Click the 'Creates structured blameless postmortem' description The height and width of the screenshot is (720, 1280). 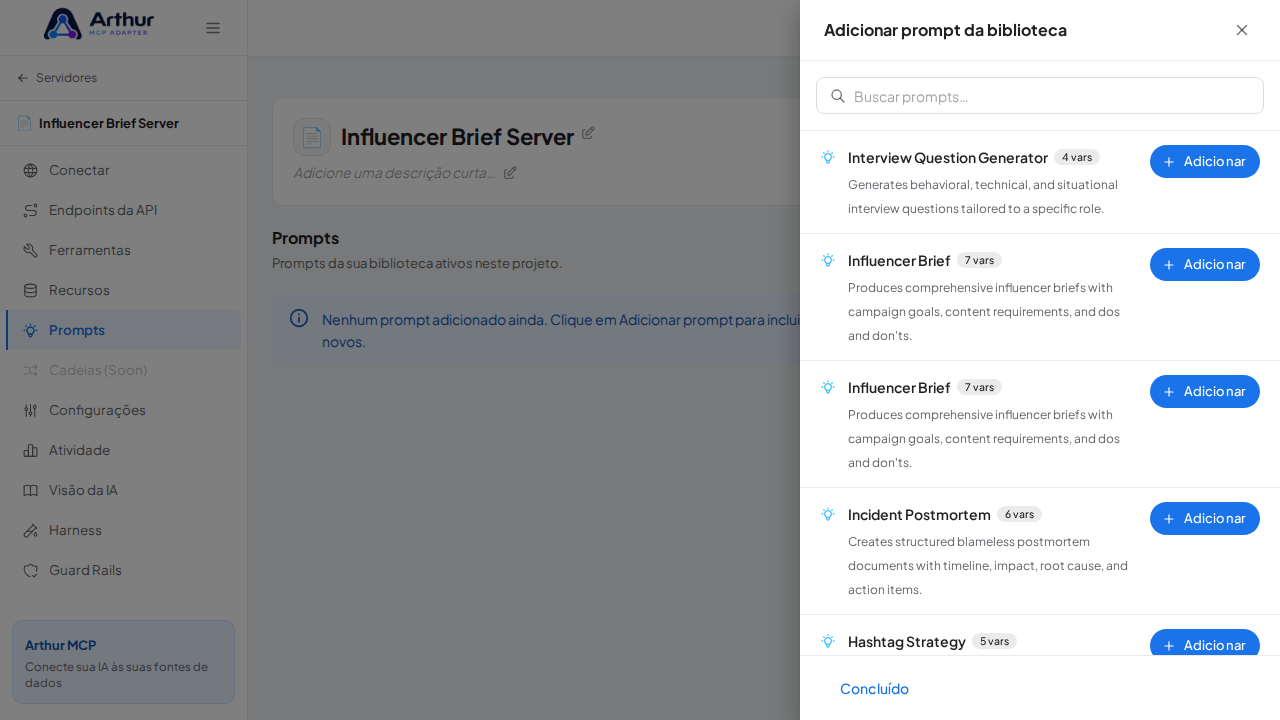tap(988, 566)
